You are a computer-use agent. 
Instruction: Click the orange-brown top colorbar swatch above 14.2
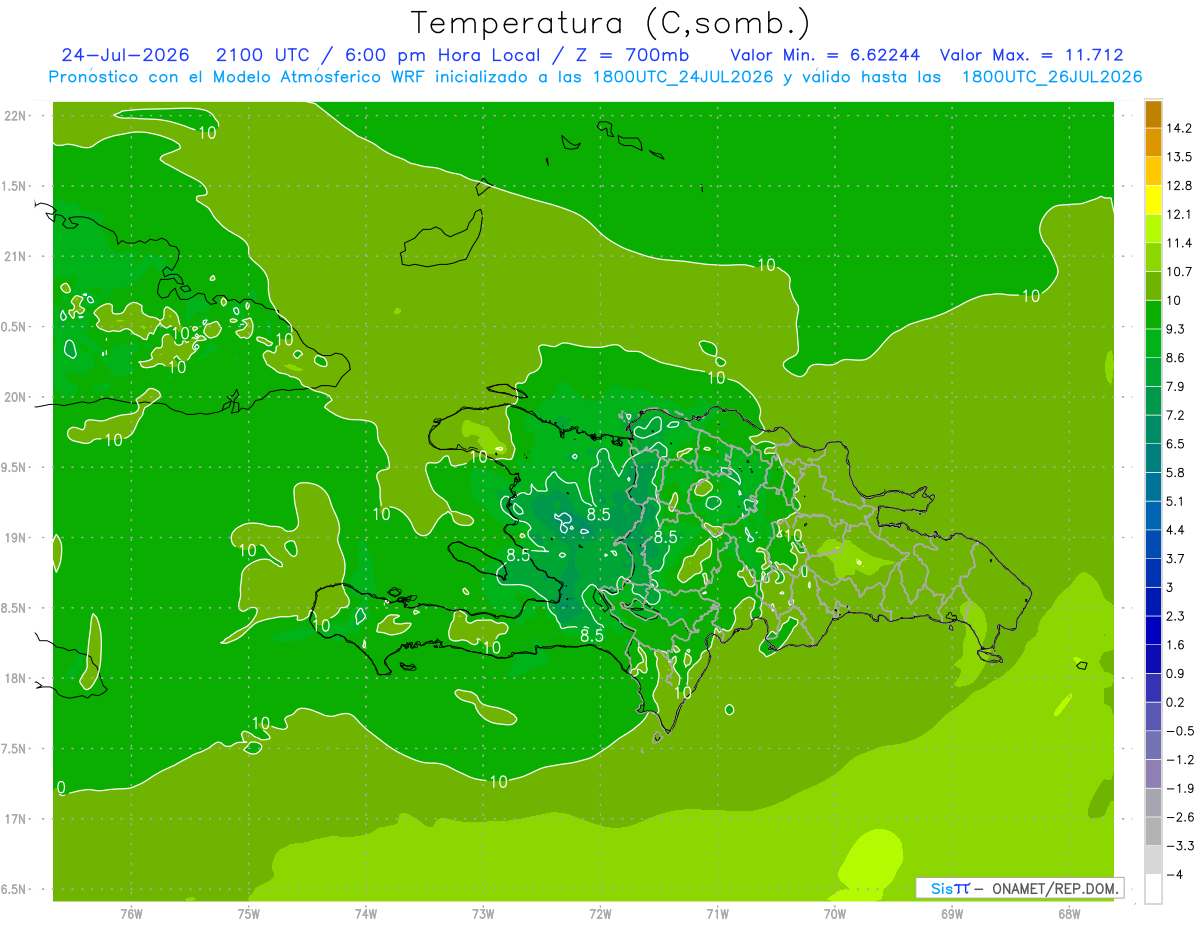(1153, 114)
